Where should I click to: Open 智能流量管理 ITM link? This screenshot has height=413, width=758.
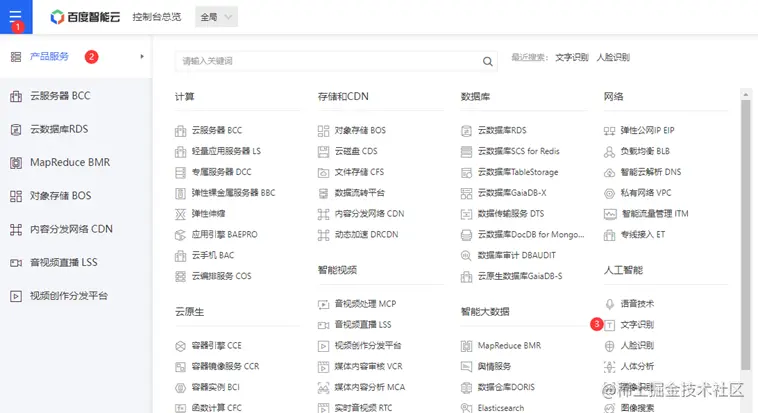[655, 213]
